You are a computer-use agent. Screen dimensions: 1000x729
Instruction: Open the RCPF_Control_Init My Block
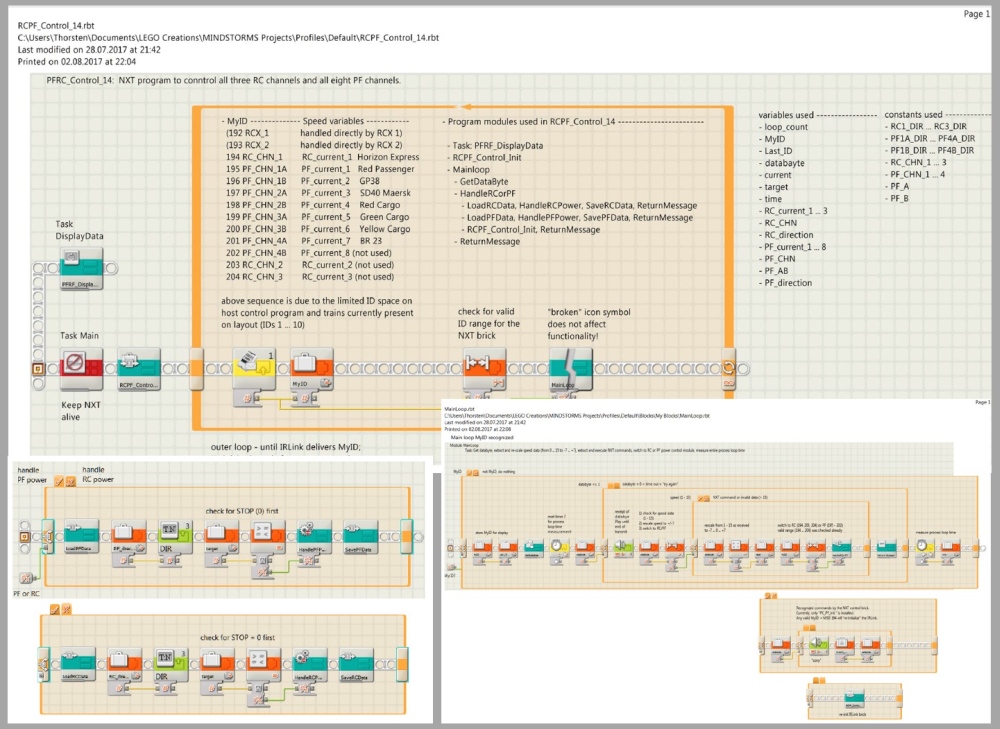point(136,368)
